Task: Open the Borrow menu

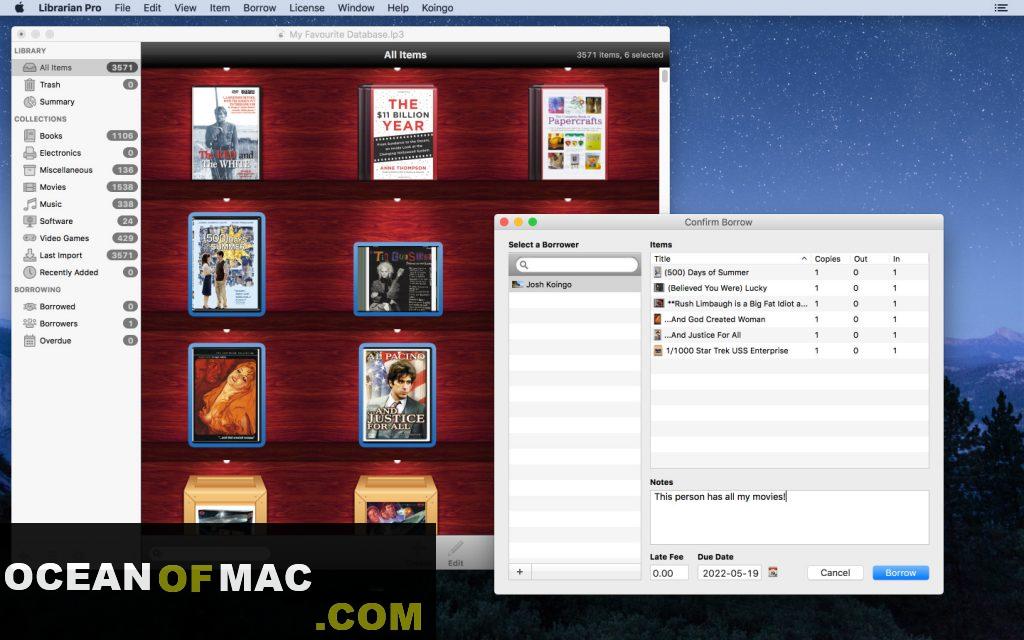Action: click(259, 8)
